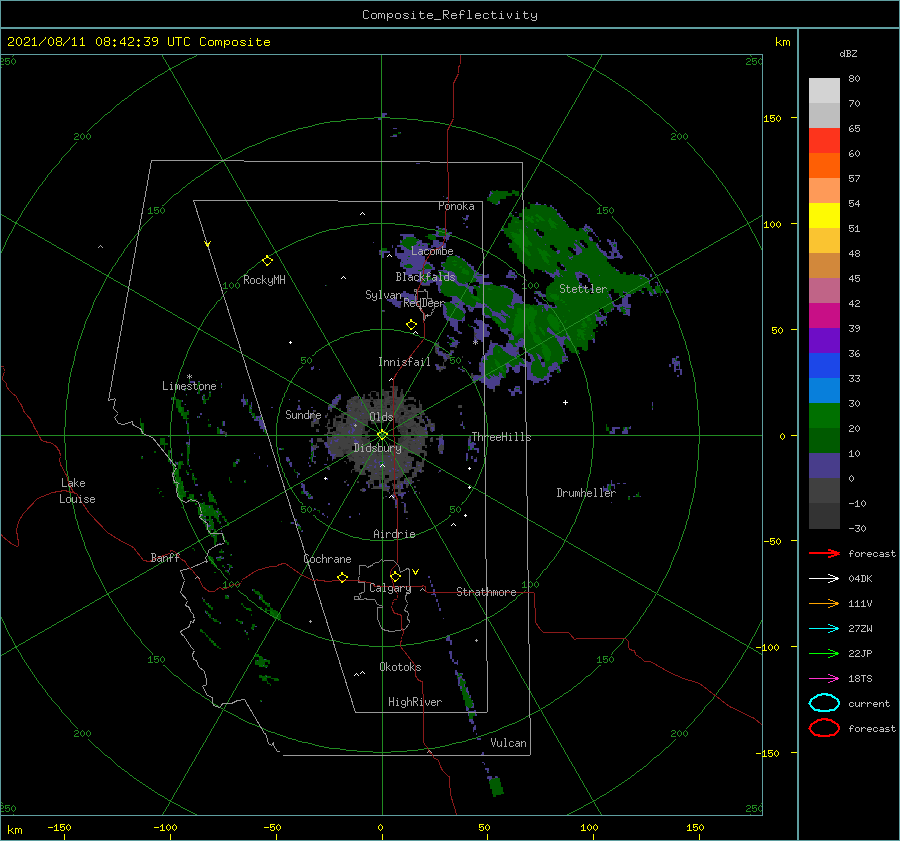Click the yellow diamond marker inside Calgary
The height and width of the screenshot is (841, 900).
(x=395, y=576)
